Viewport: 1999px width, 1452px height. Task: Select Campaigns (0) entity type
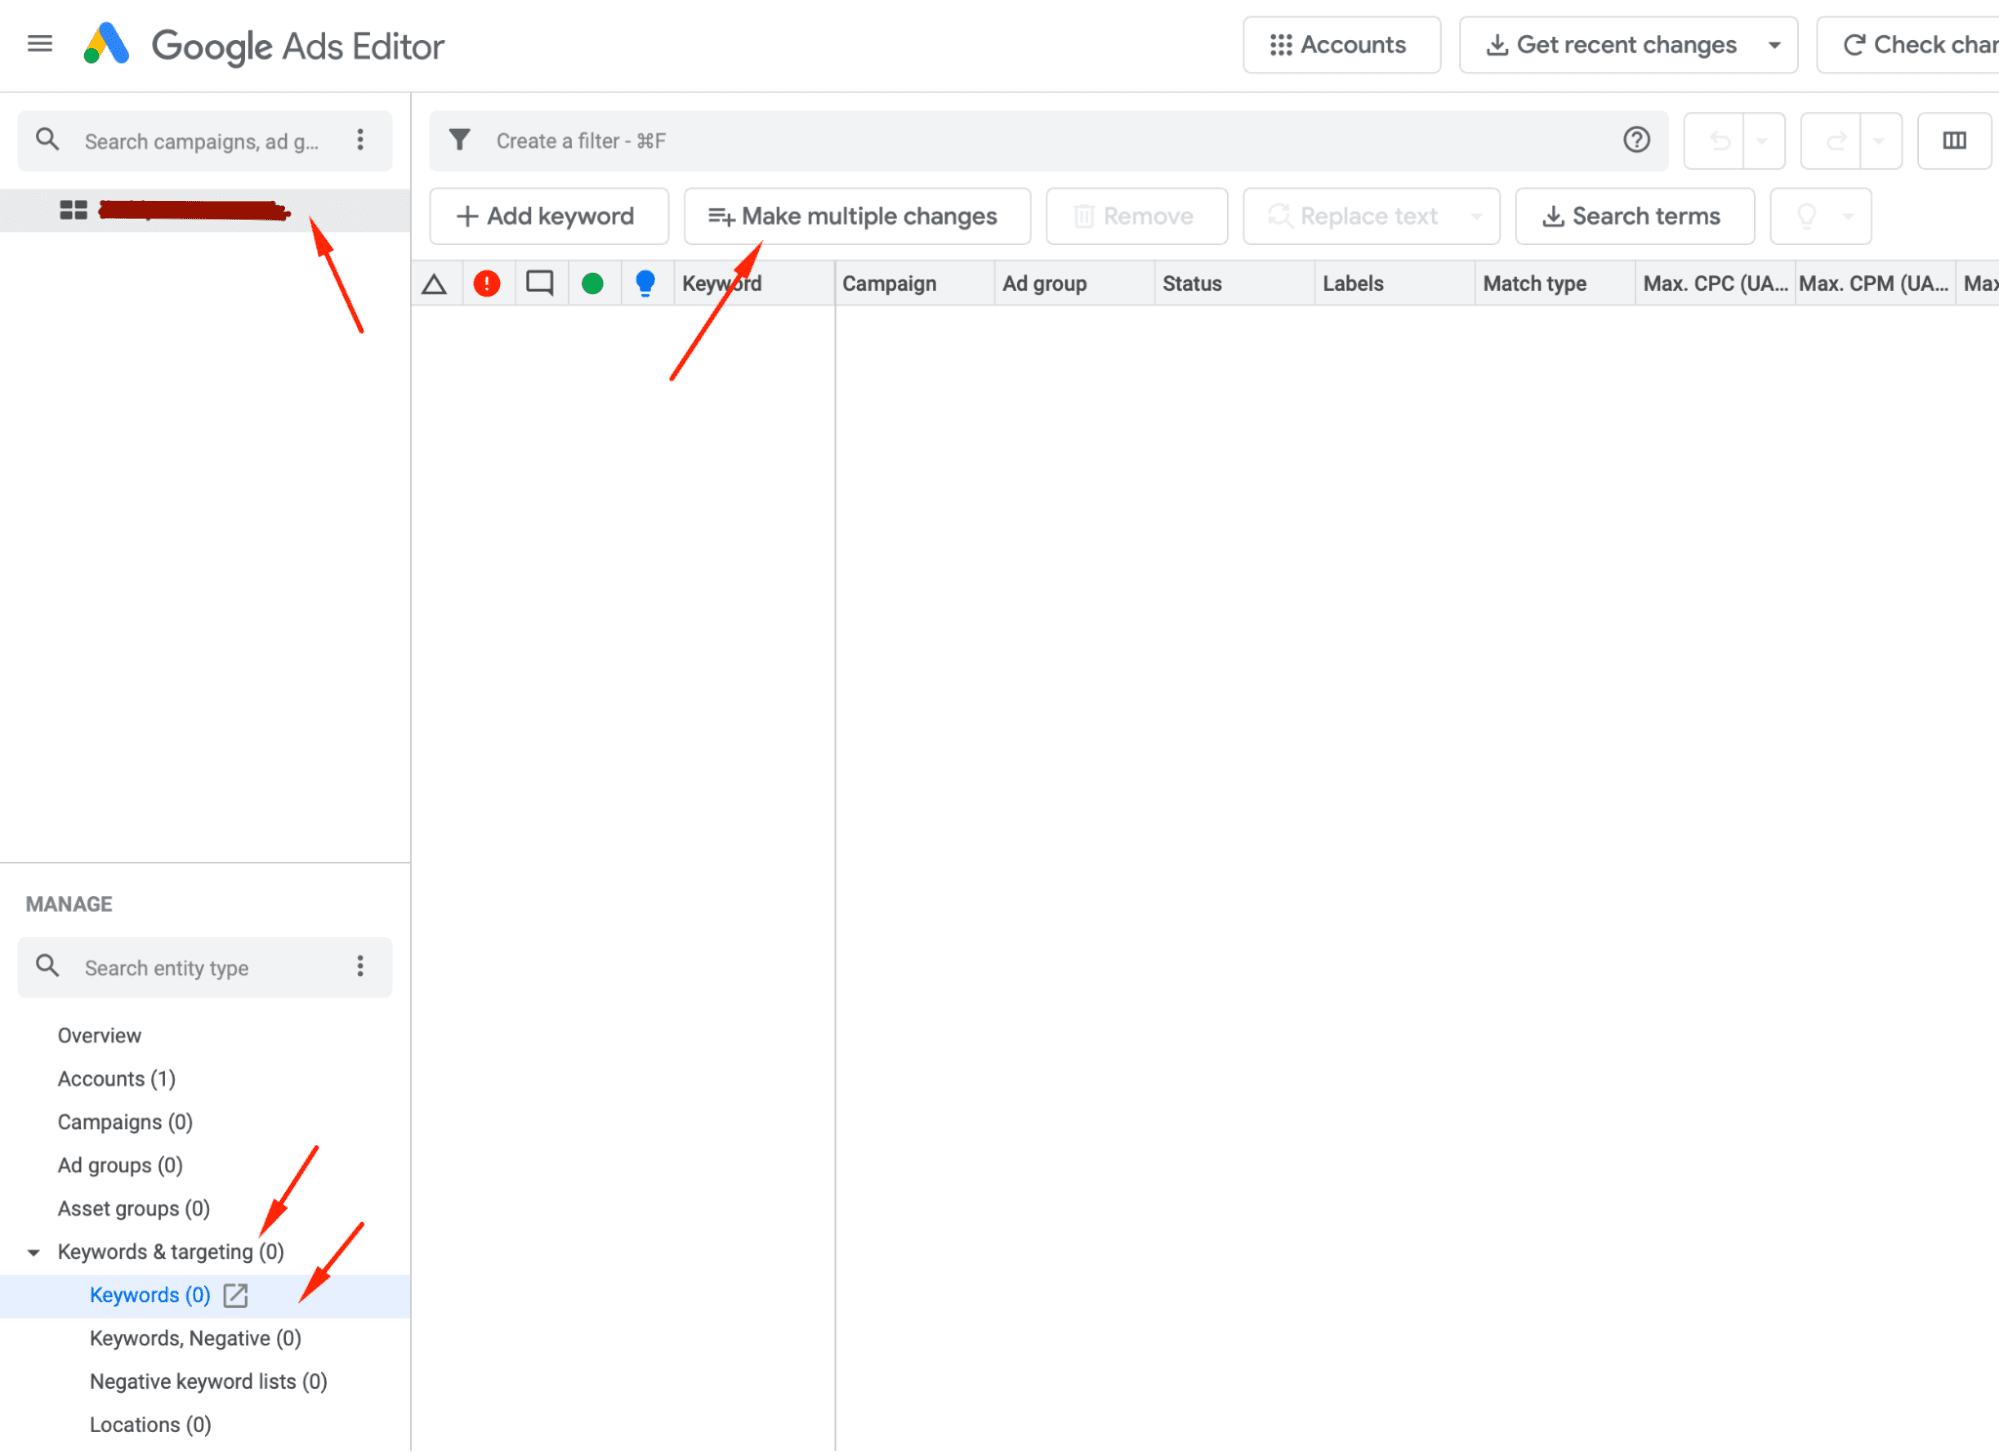(x=125, y=1122)
